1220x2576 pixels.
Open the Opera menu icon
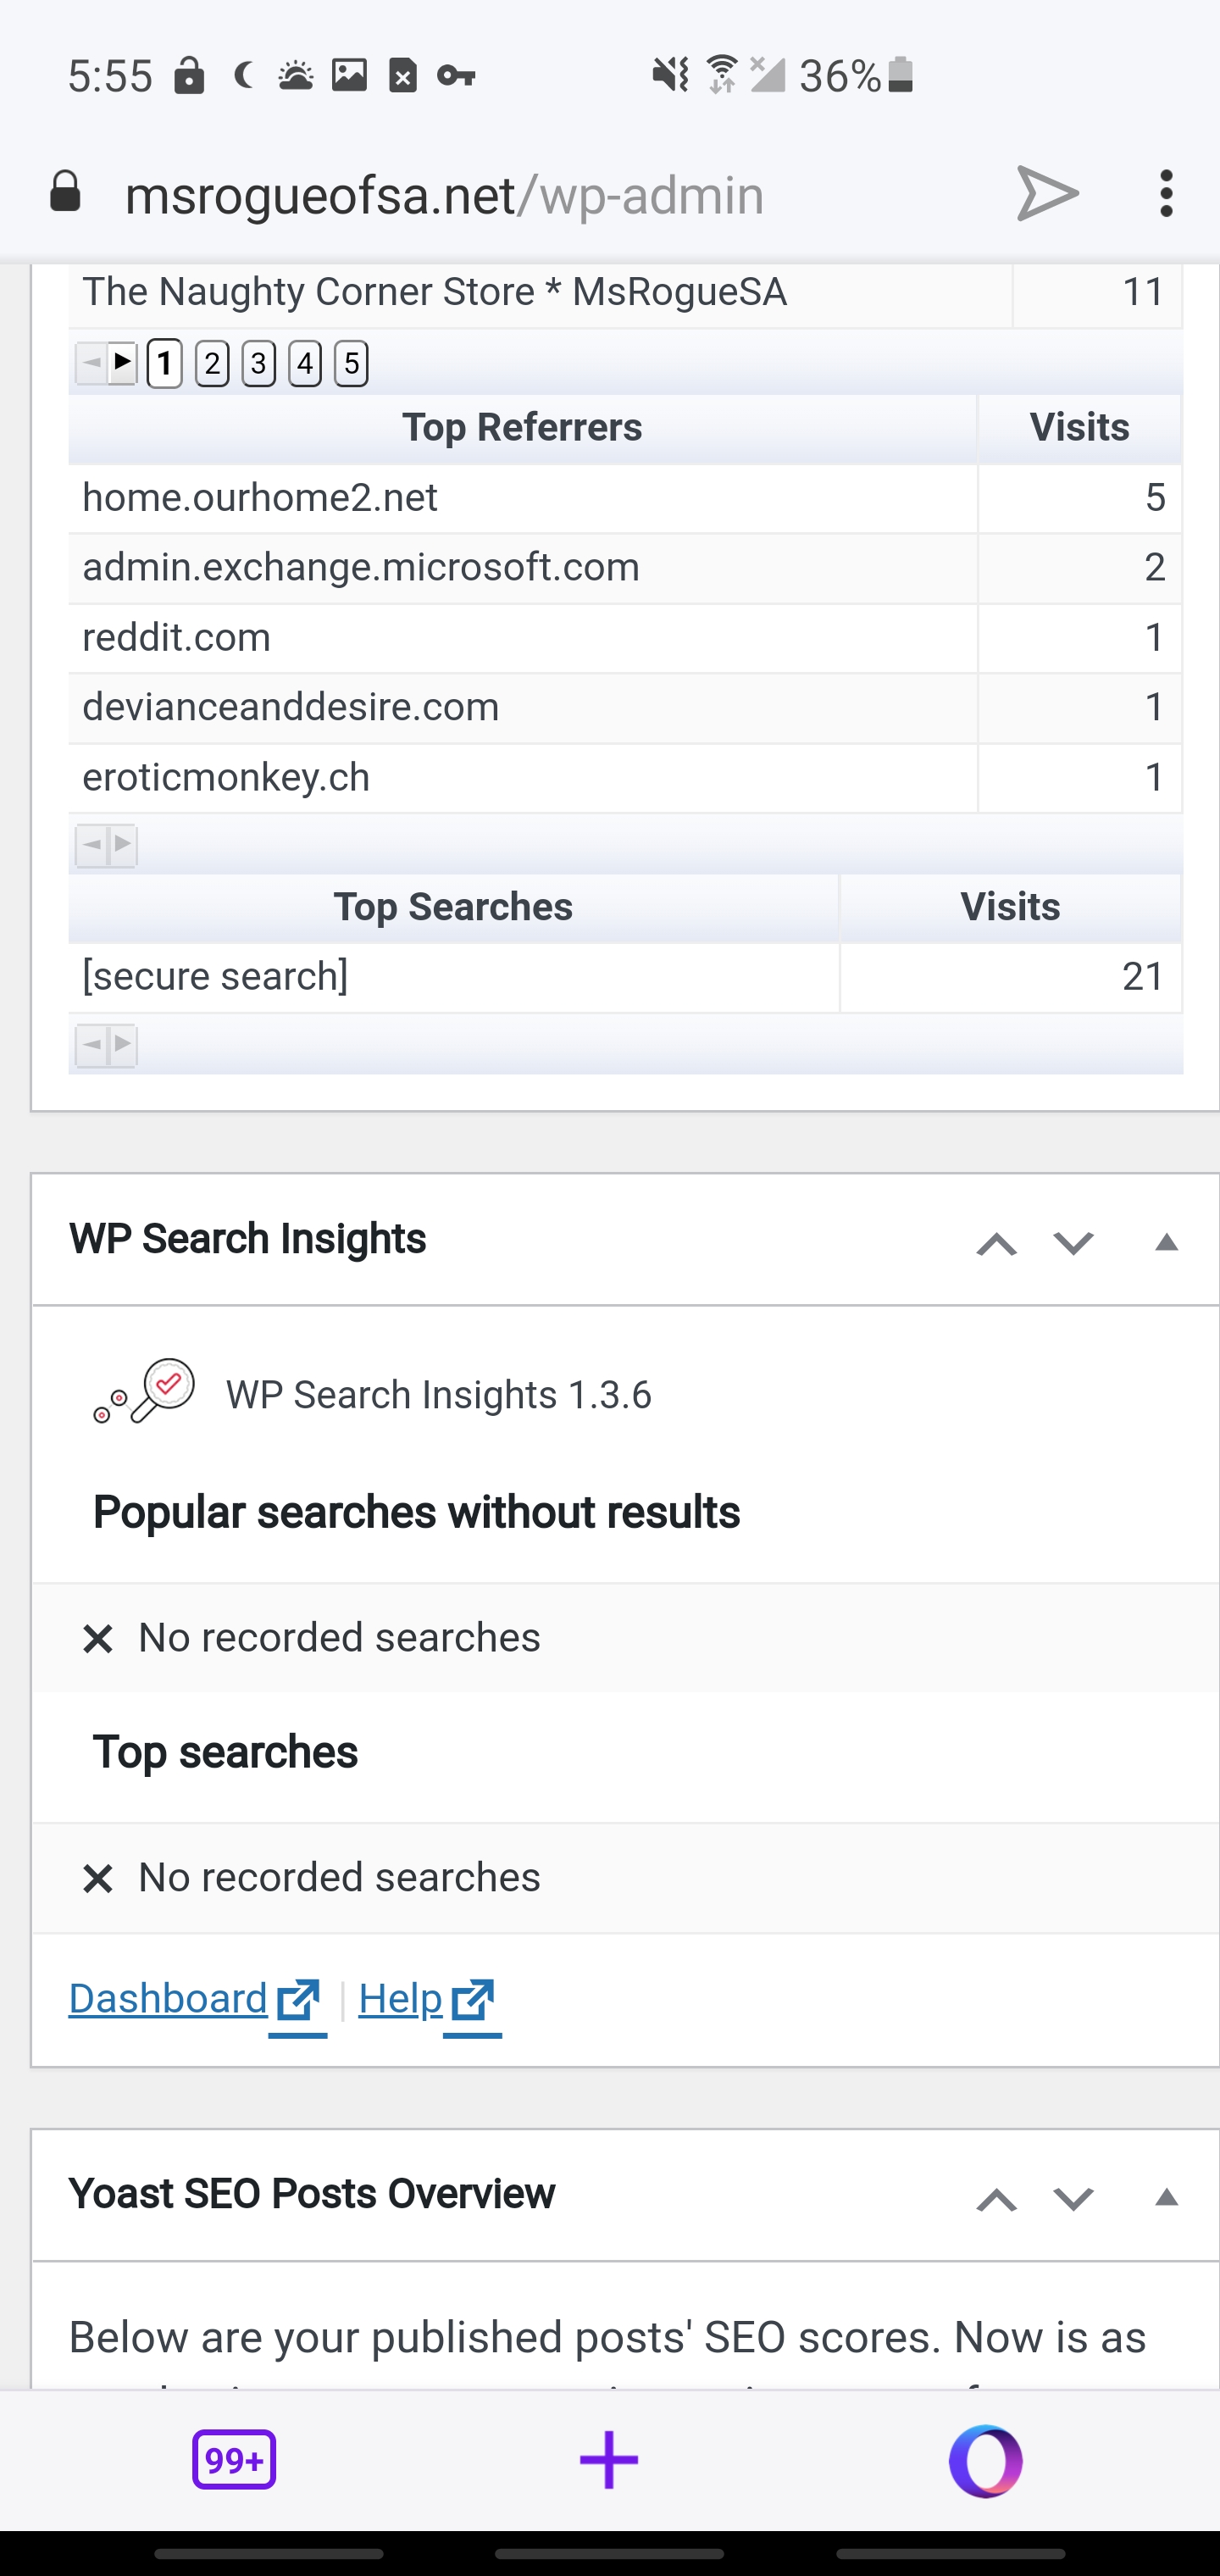(x=985, y=2460)
